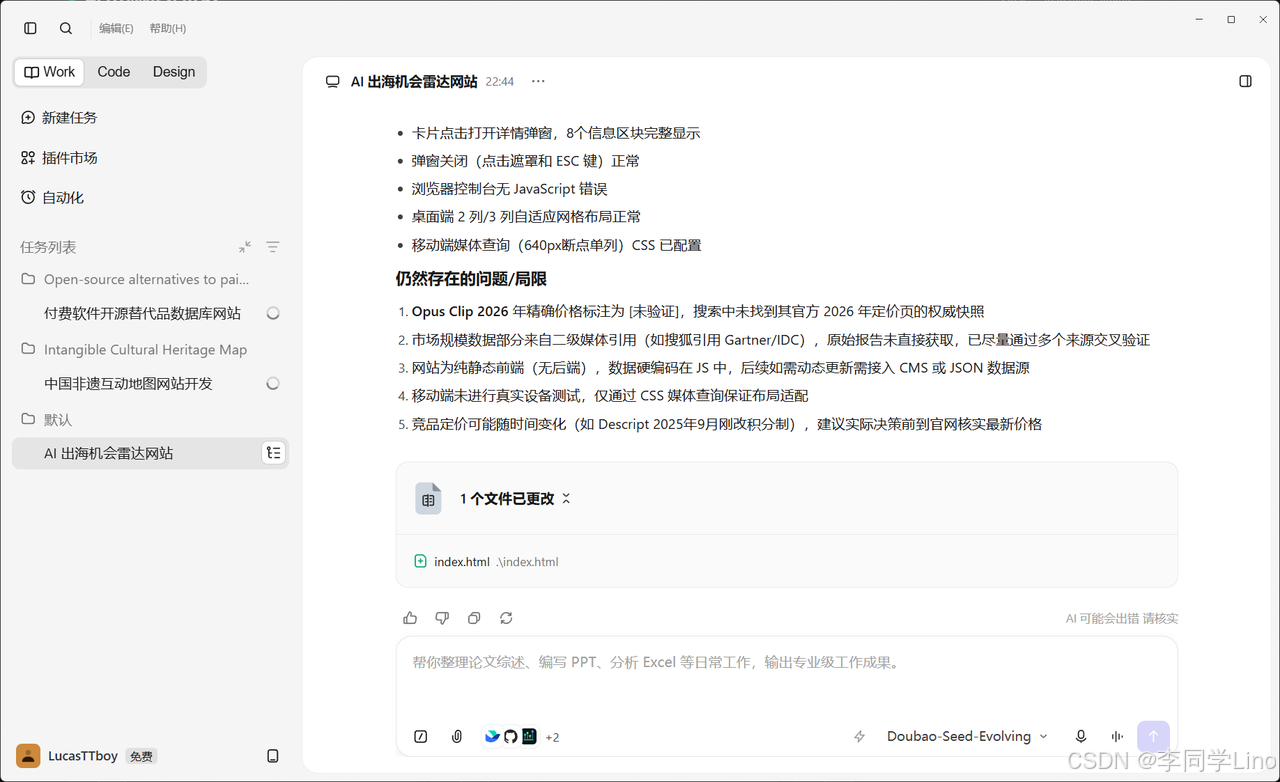The width and height of the screenshot is (1280, 782).
Task: Click the 22:44 timestamp in the header
Action: pos(500,82)
